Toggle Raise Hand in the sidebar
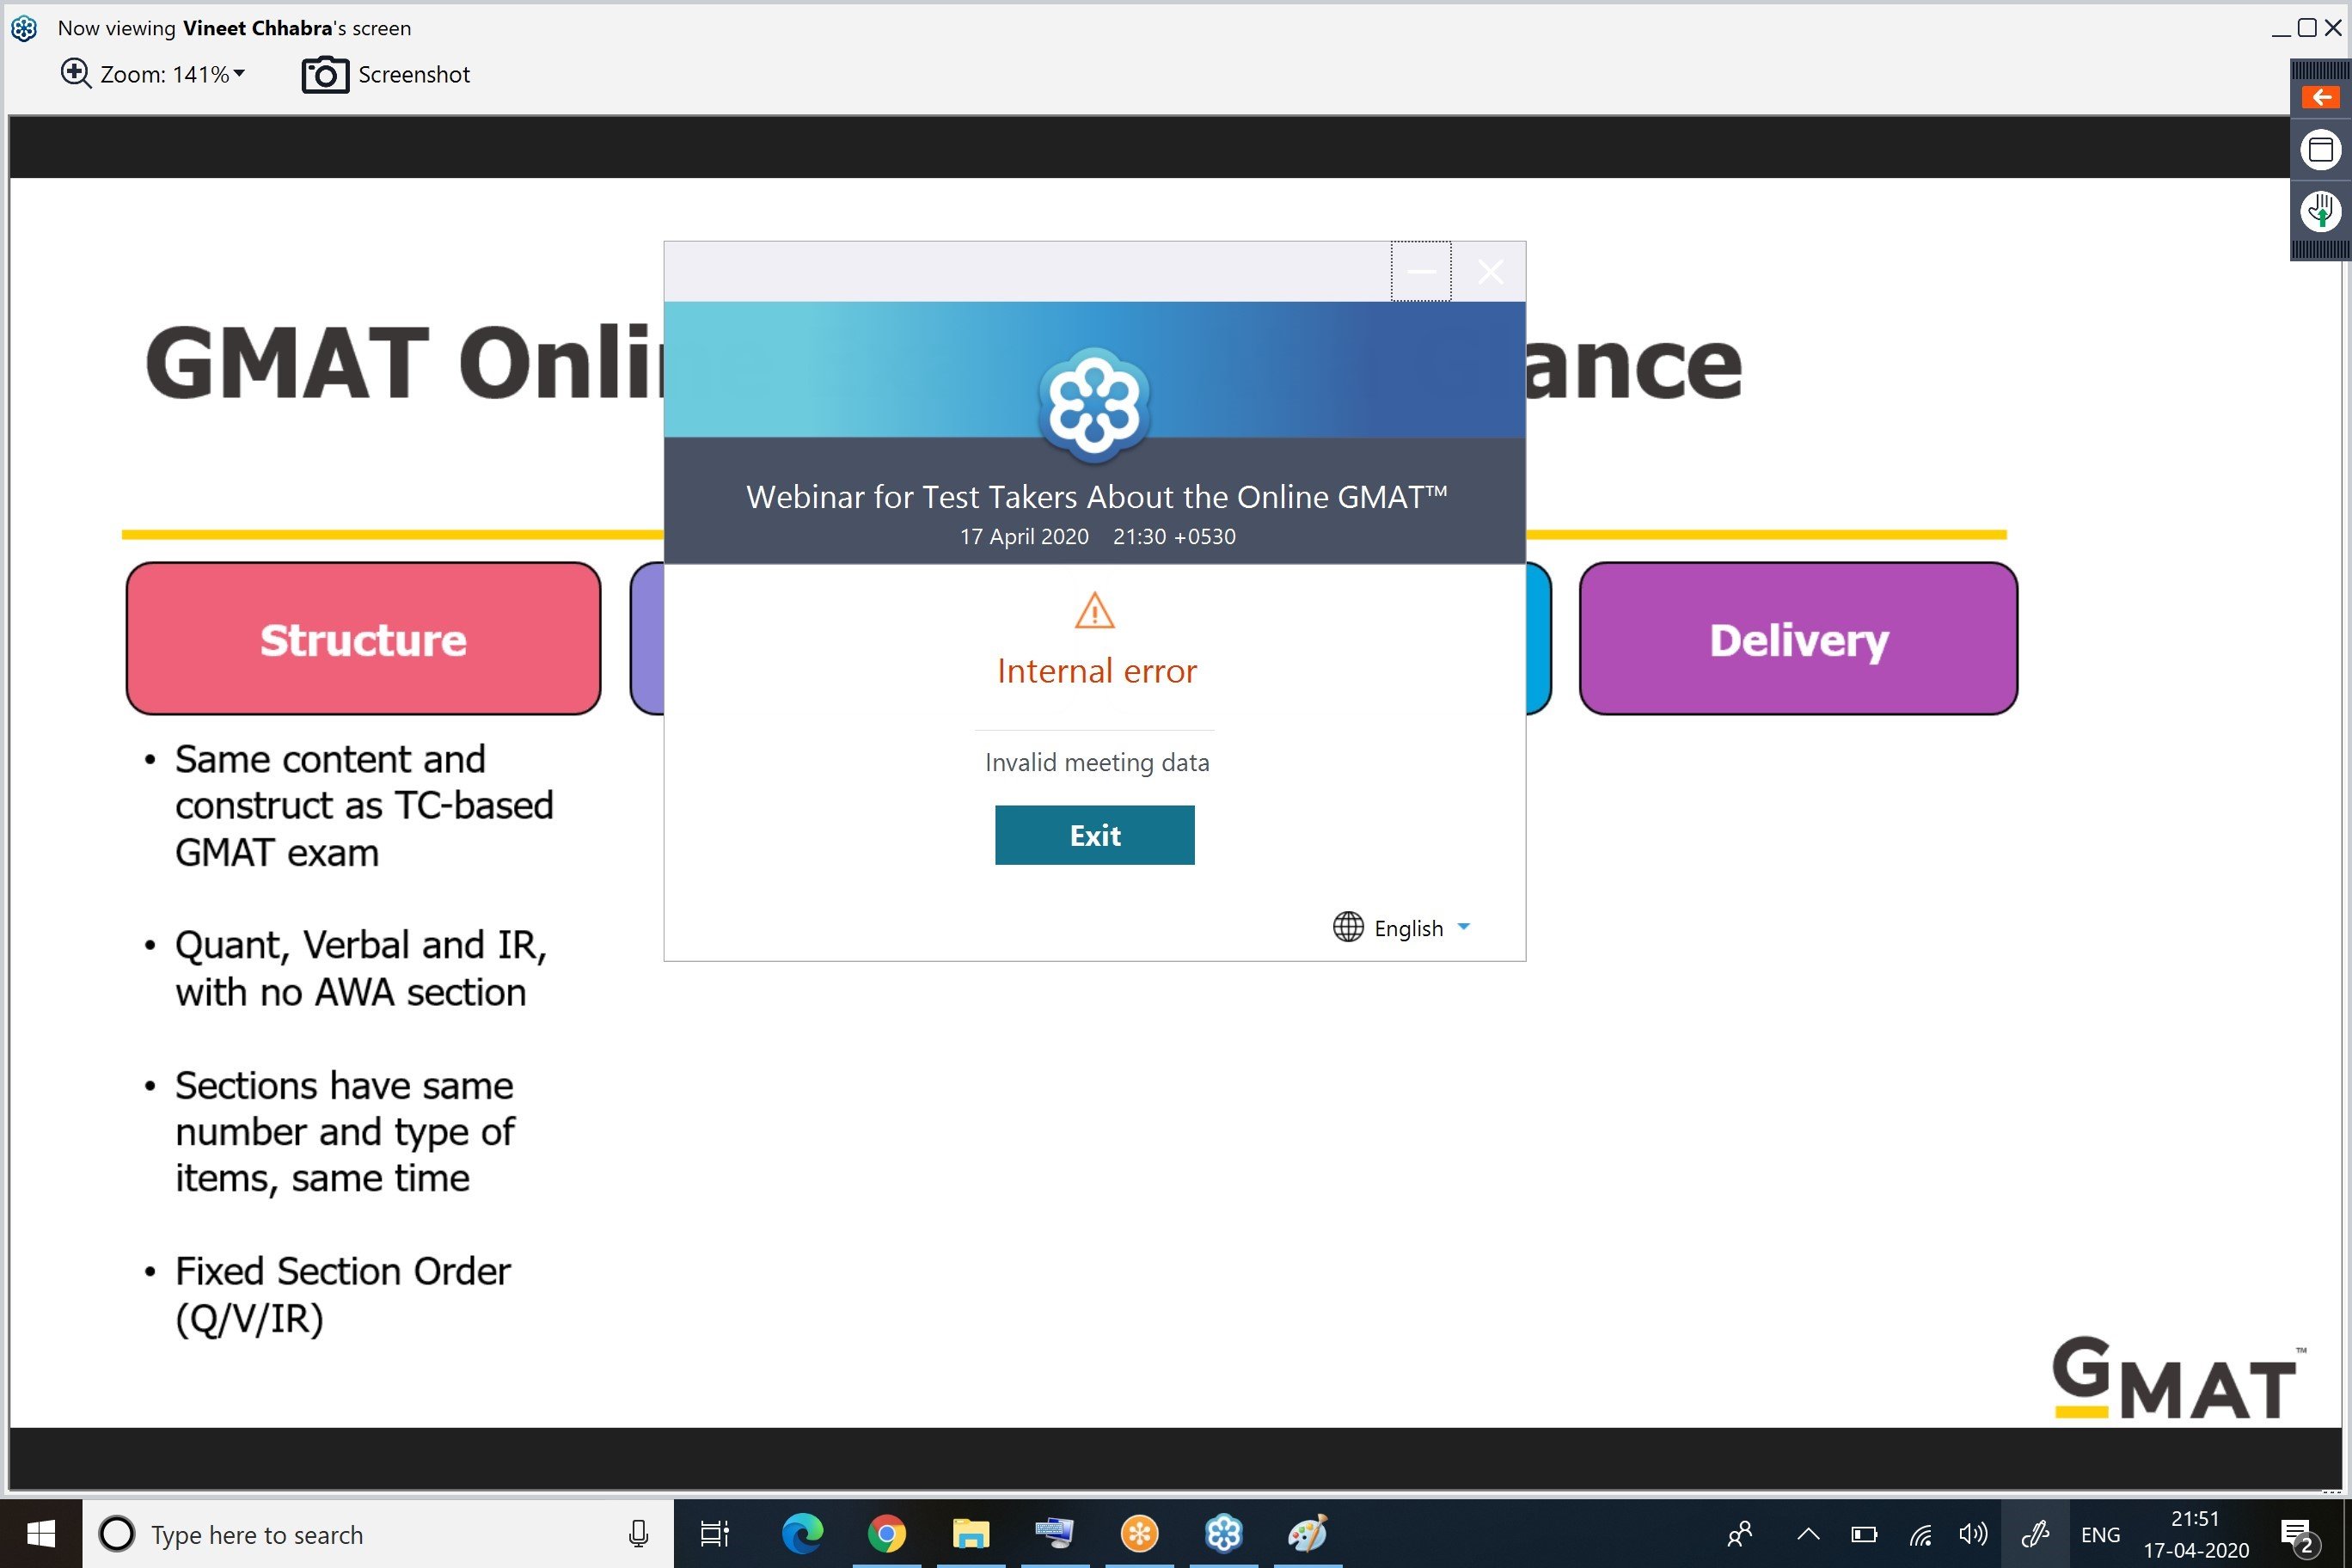The height and width of the screenshot is (1568, 2352). point(2320,212)
